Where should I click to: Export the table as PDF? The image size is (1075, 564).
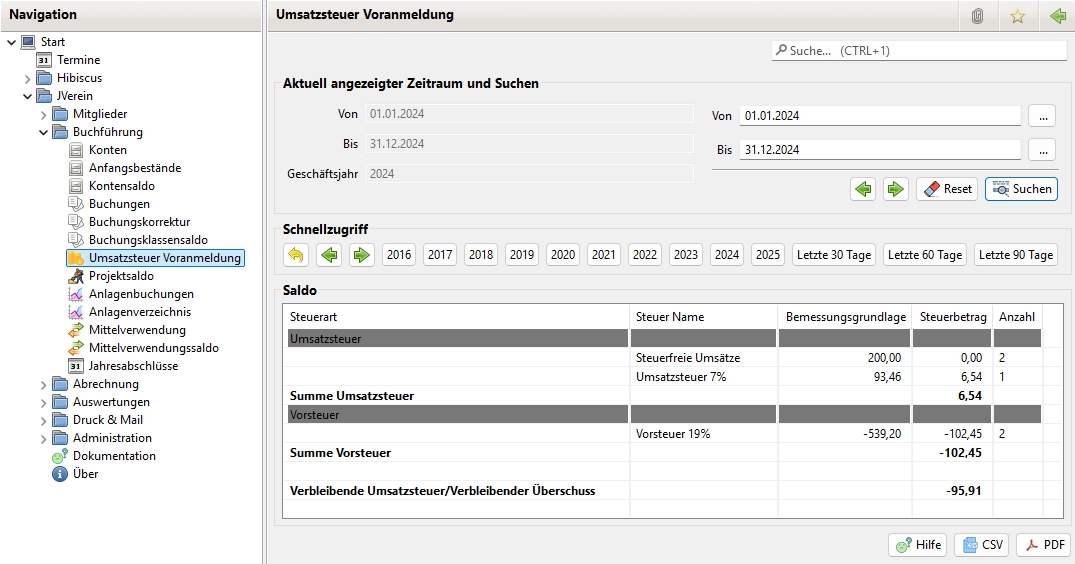pos(1043,545)
